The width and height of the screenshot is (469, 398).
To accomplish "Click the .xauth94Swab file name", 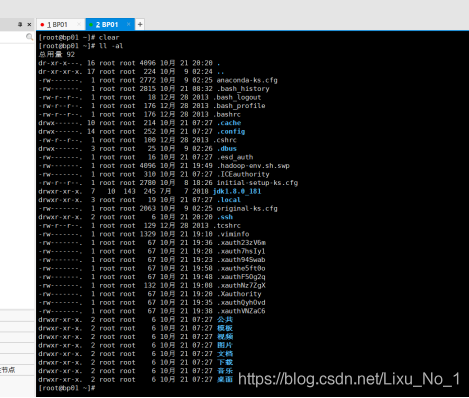I will 241,260.
